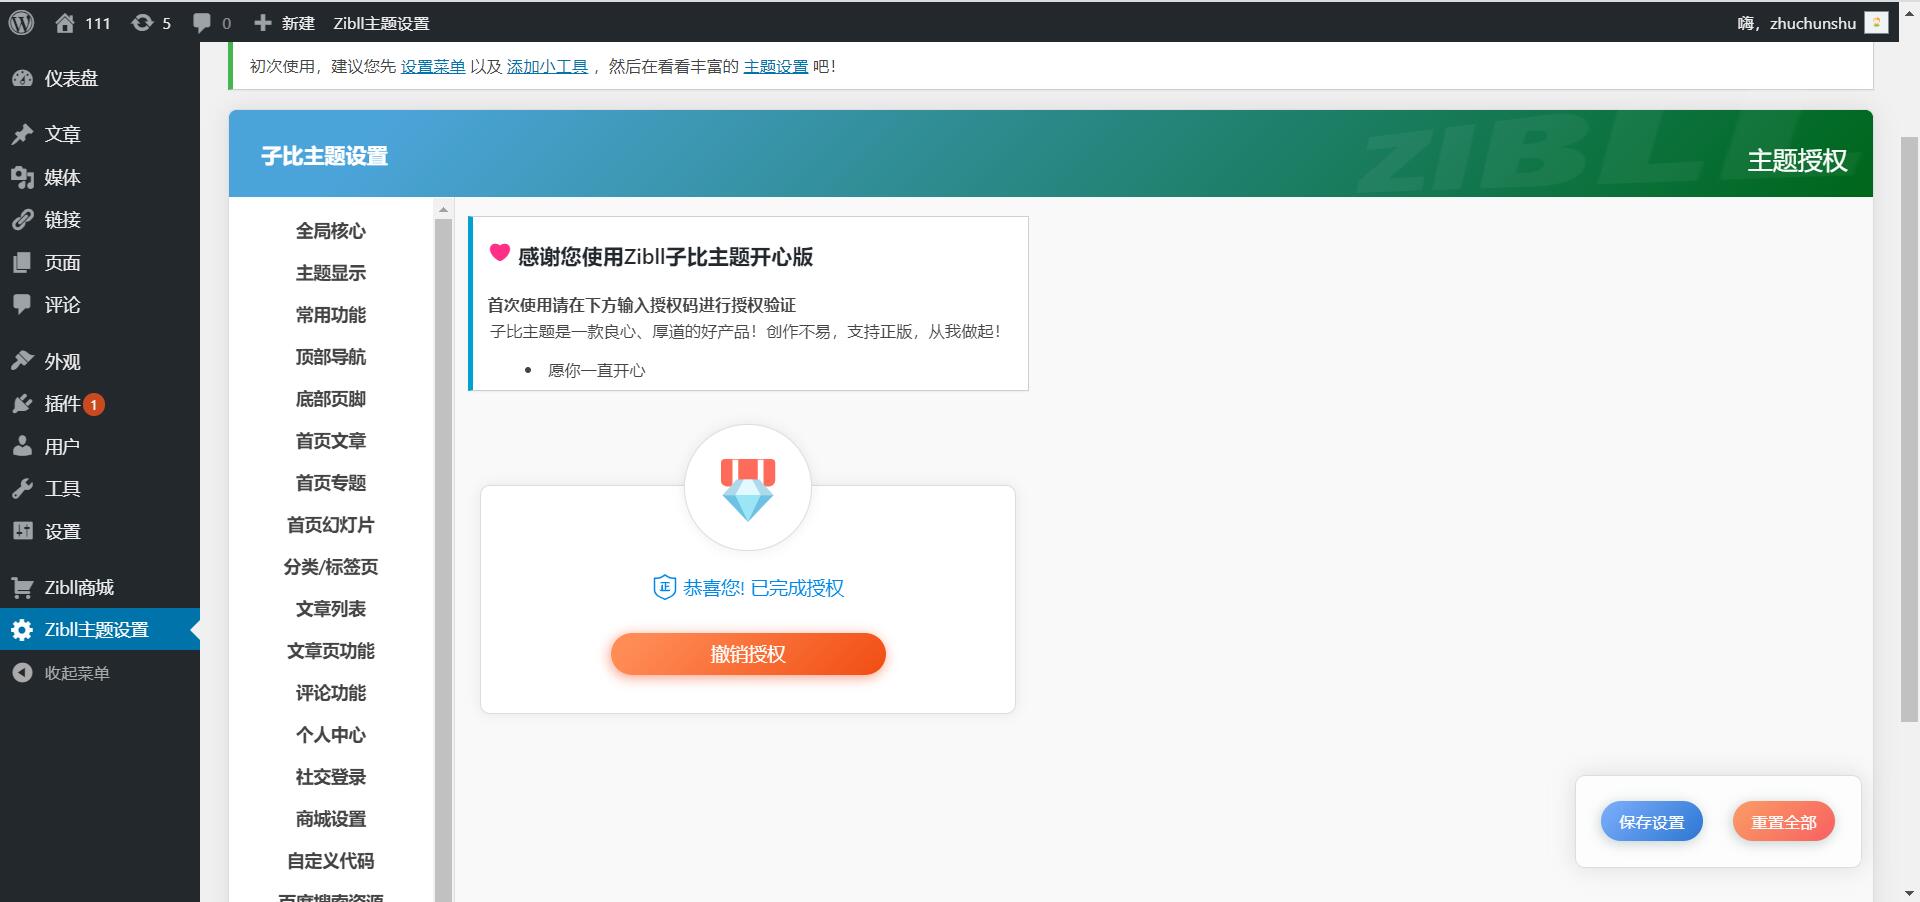Open 媒体 media library icon
Image resolution: width=1920 pixels, height=902 pixels.
click(x=22, y=177)
